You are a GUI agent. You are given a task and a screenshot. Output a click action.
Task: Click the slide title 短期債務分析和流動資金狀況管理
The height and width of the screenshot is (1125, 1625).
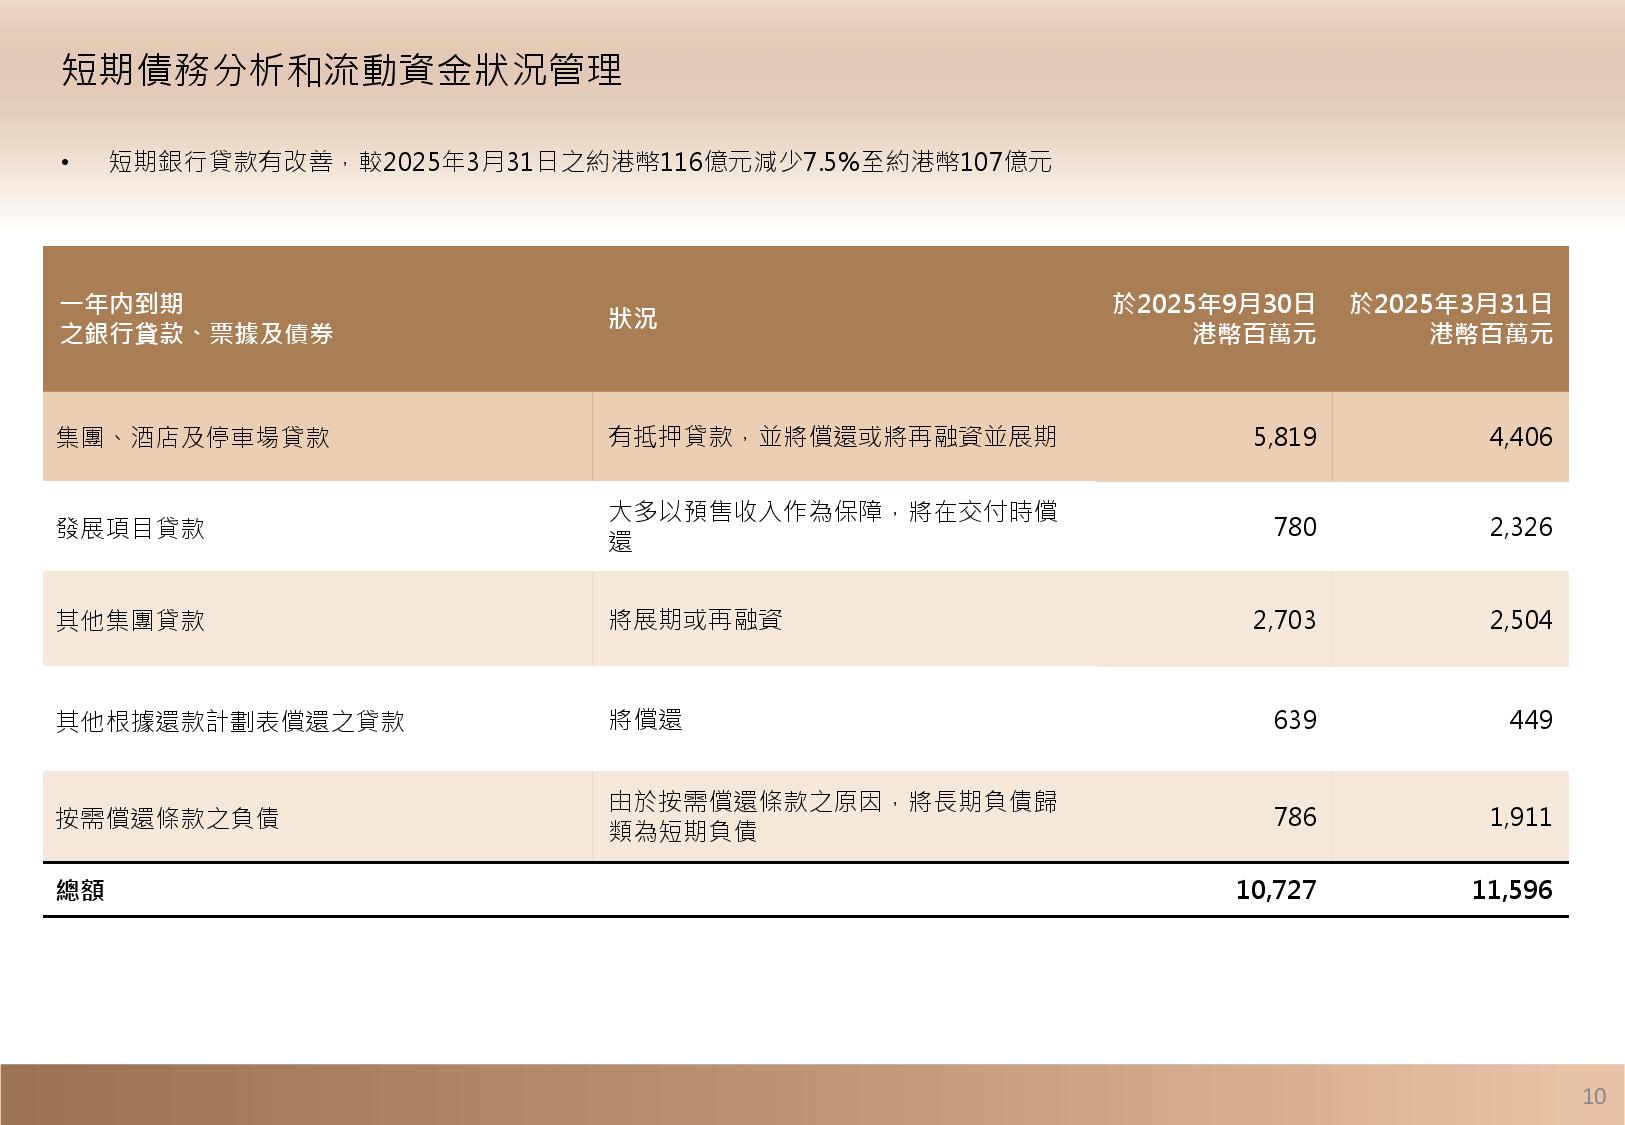click(x=342, y=71)
